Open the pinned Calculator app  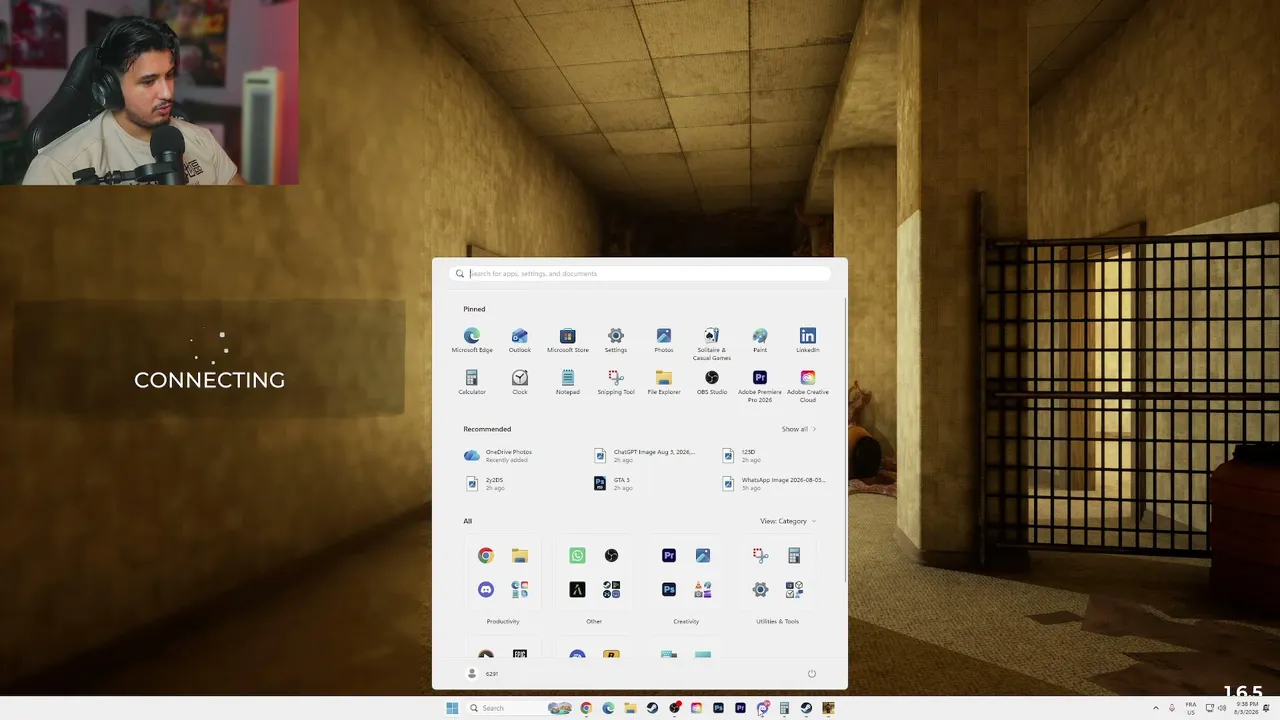472,382
